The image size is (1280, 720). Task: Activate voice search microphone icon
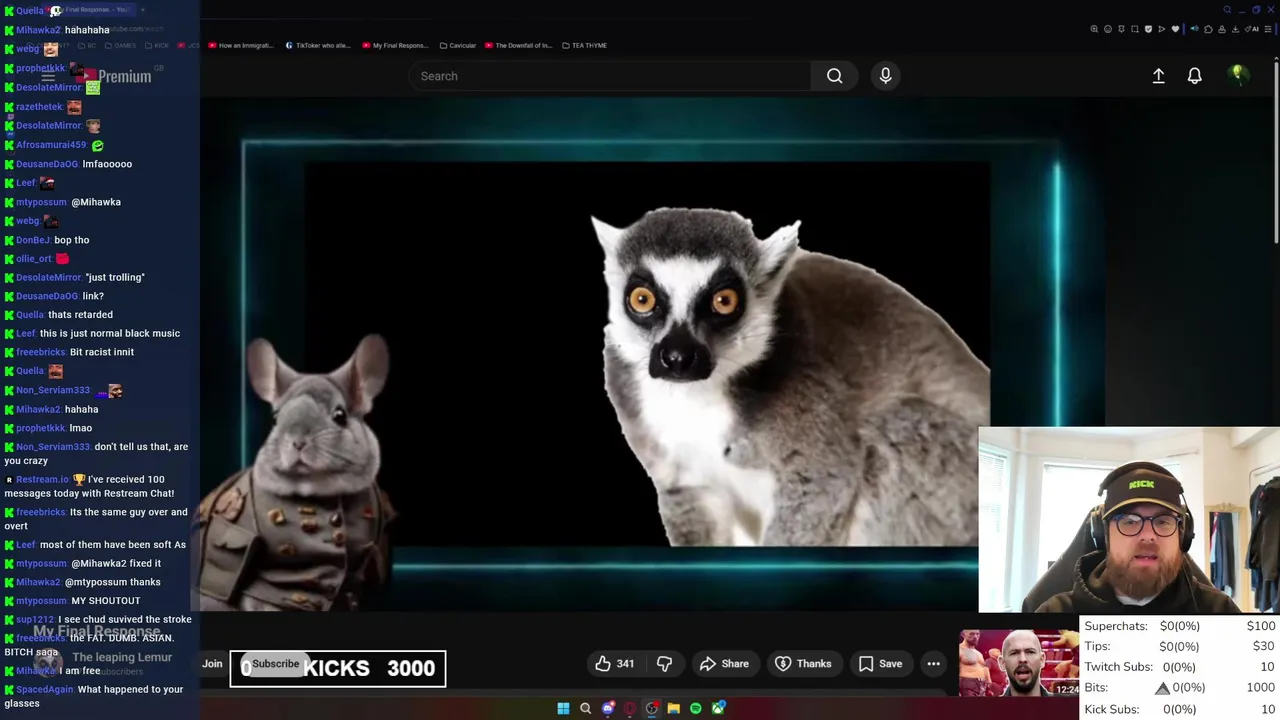click(885, 76)
